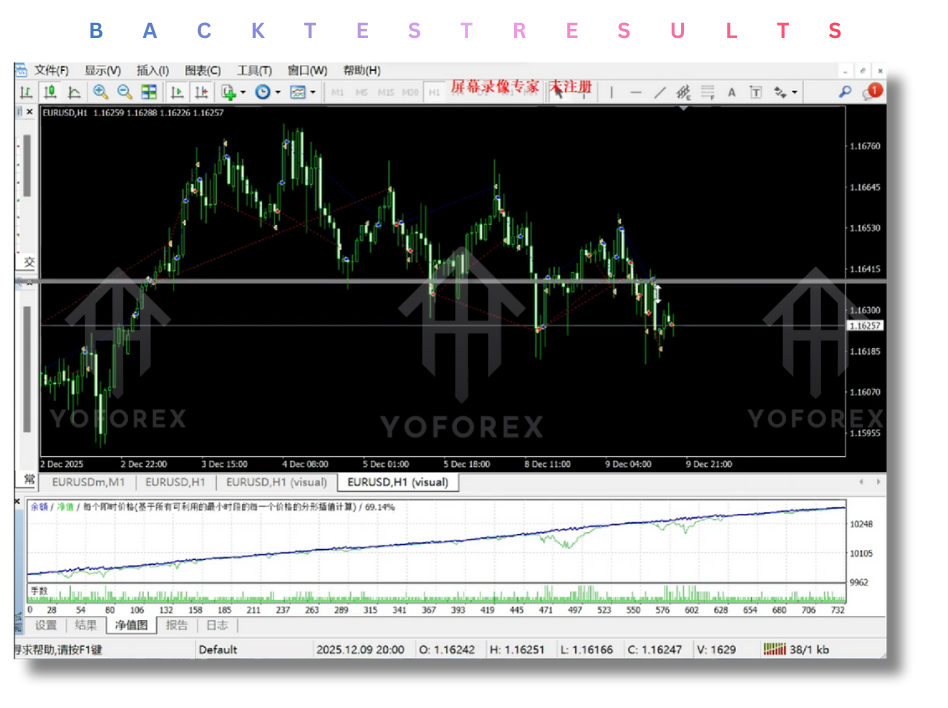Switch chart to candlestick display
Viewport: 948px width, 708px height.
point(51,91)
